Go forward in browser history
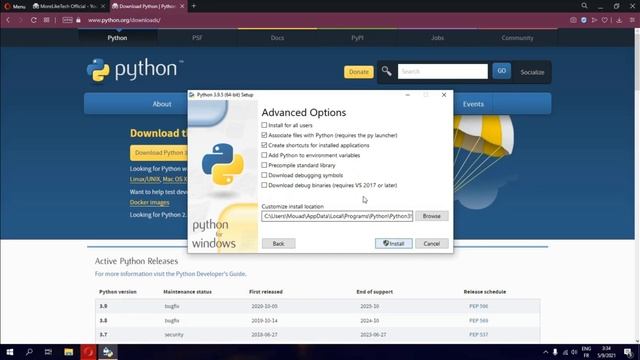 (20, 20)
